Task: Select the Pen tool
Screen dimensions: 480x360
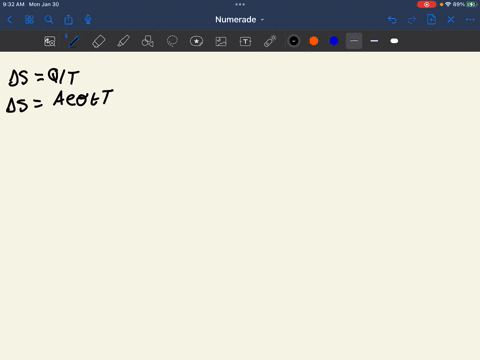Action: (x=74, y=41)
